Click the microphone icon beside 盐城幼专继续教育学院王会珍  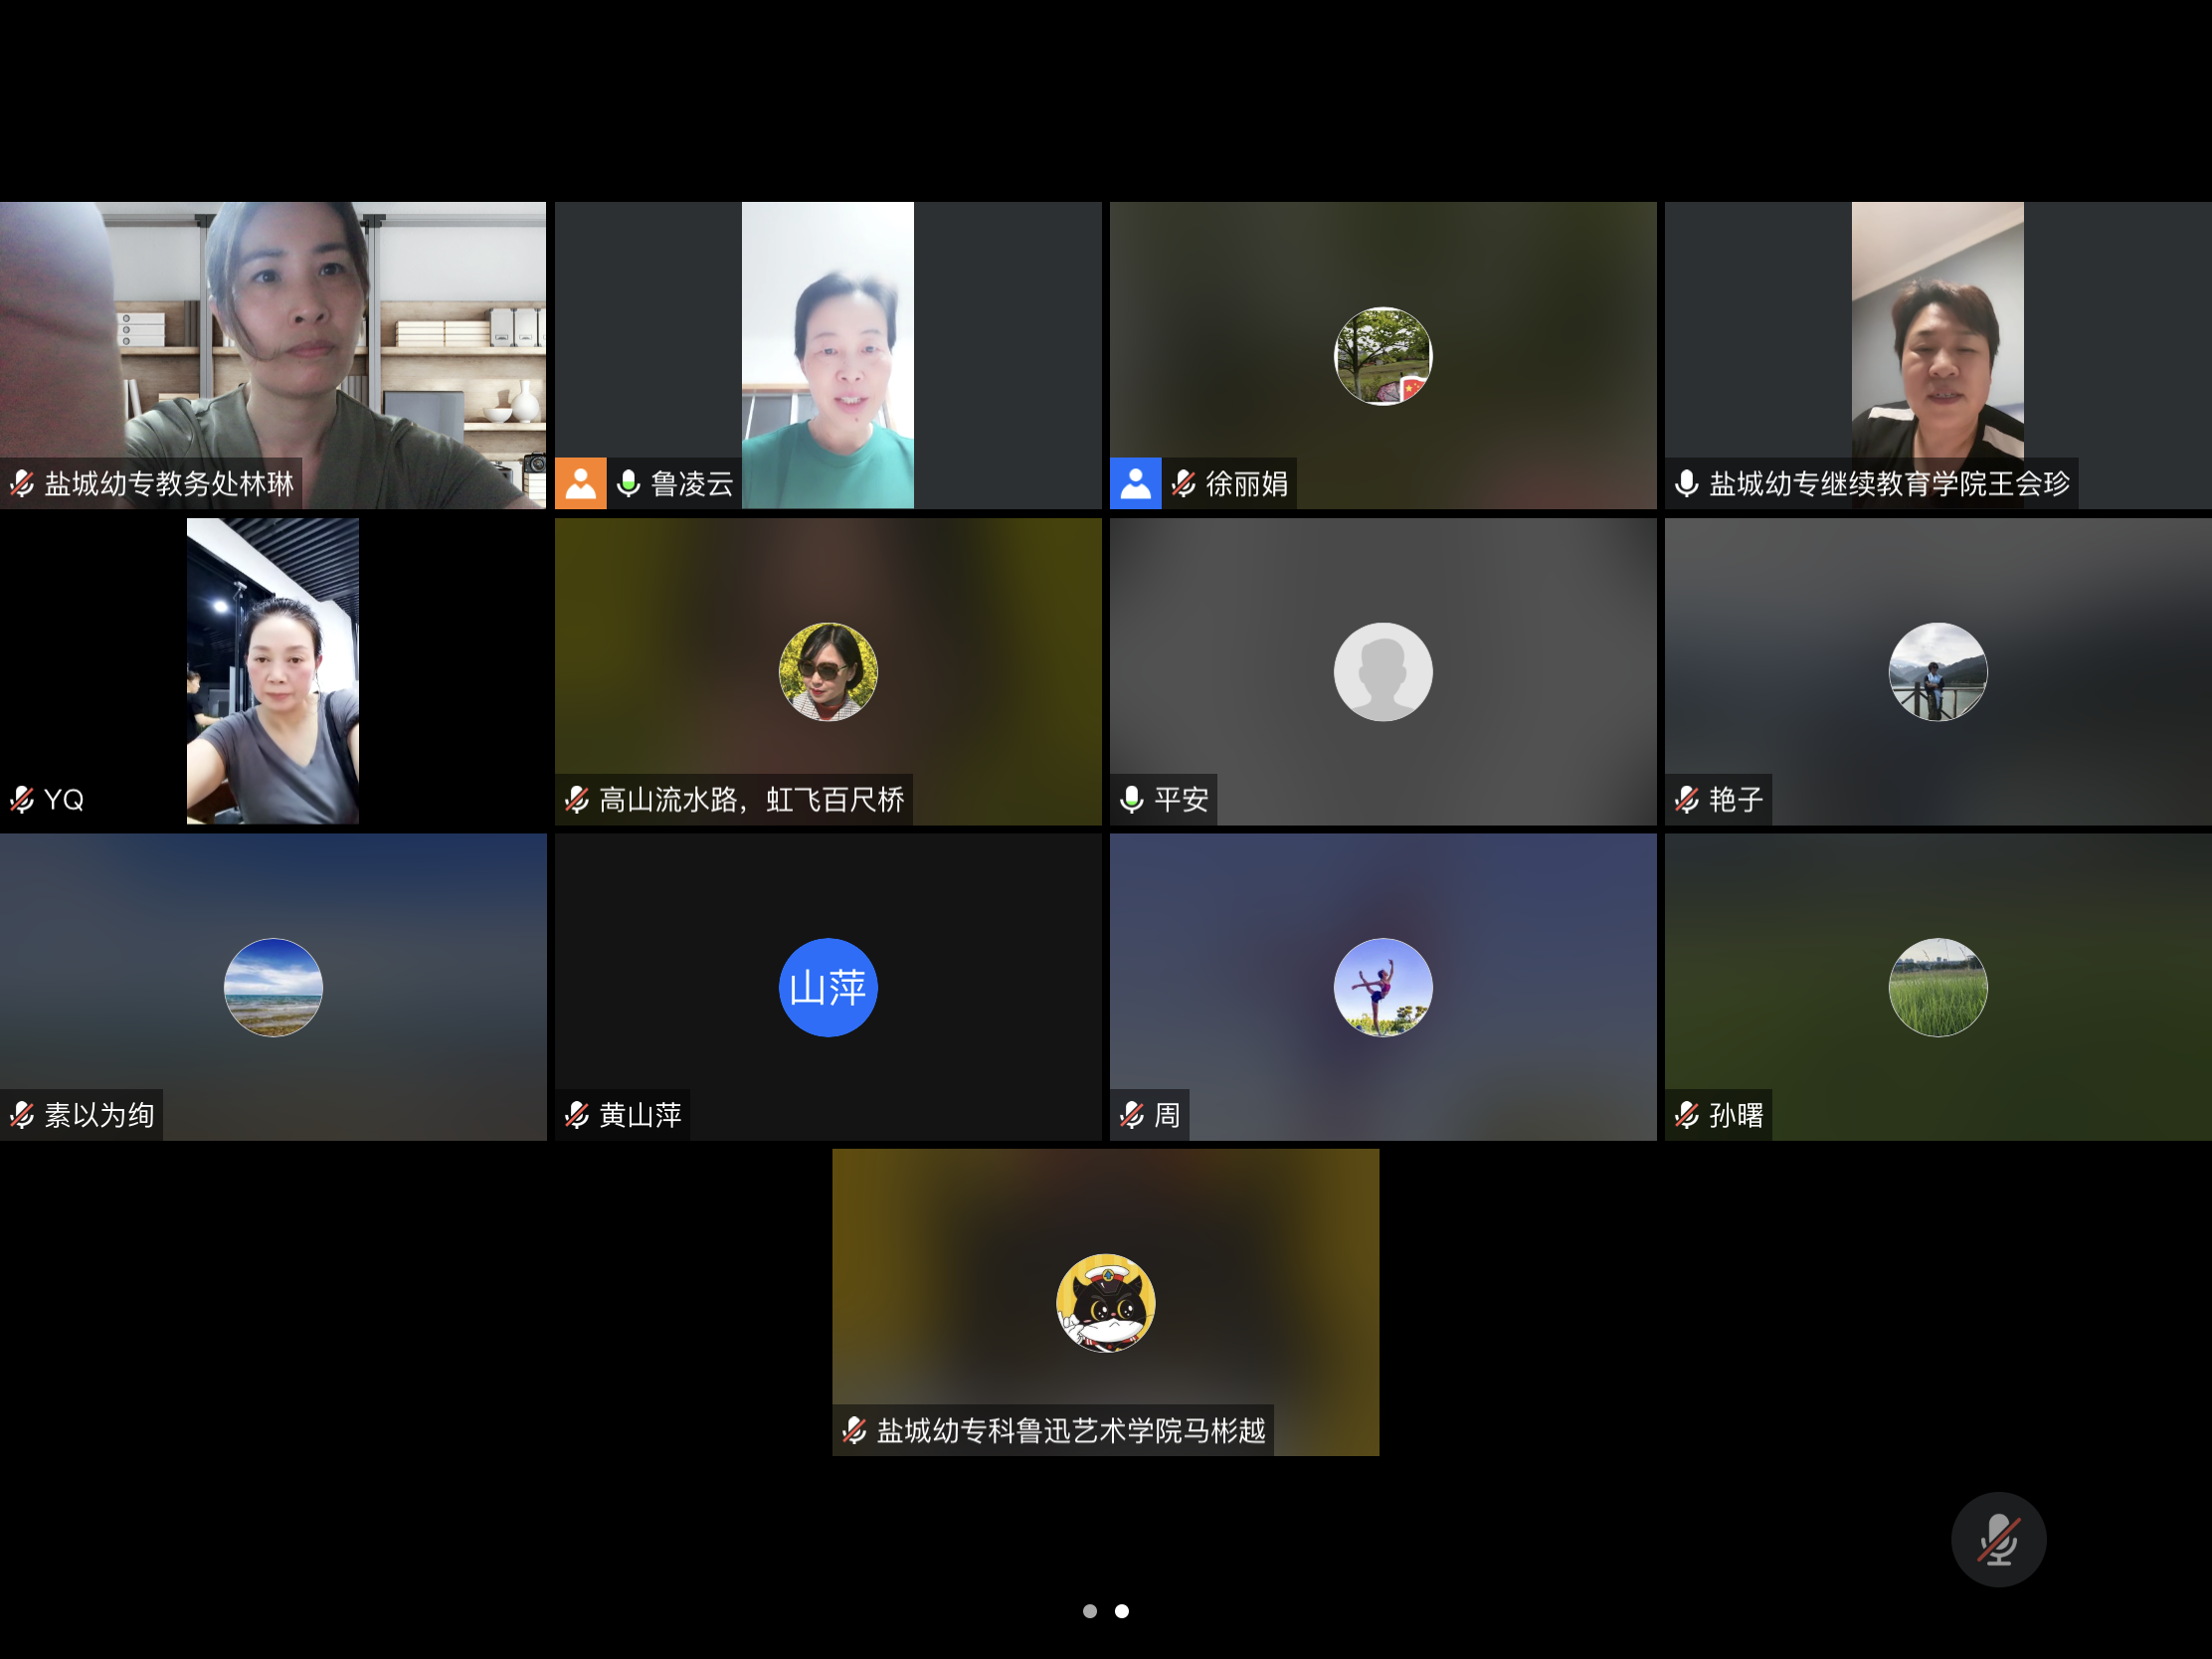[x=1686, y=484]
